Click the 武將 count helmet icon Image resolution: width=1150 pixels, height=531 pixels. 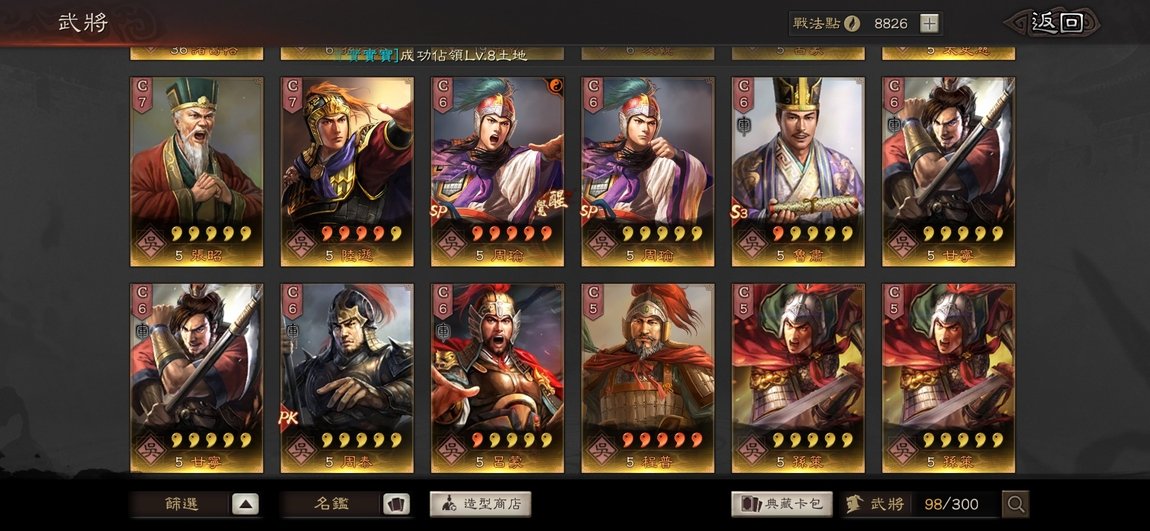tap(854, 504)
